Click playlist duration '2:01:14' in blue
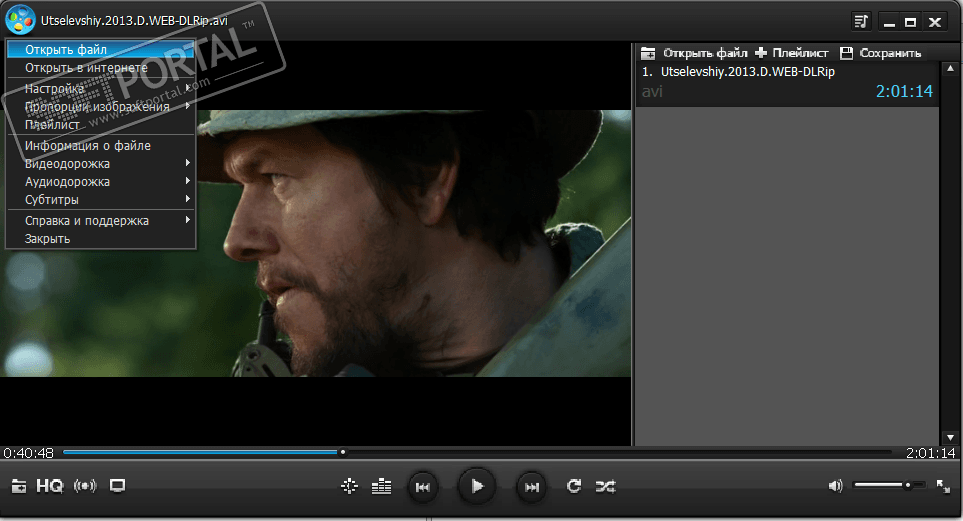963x521 pixels. 904,91
